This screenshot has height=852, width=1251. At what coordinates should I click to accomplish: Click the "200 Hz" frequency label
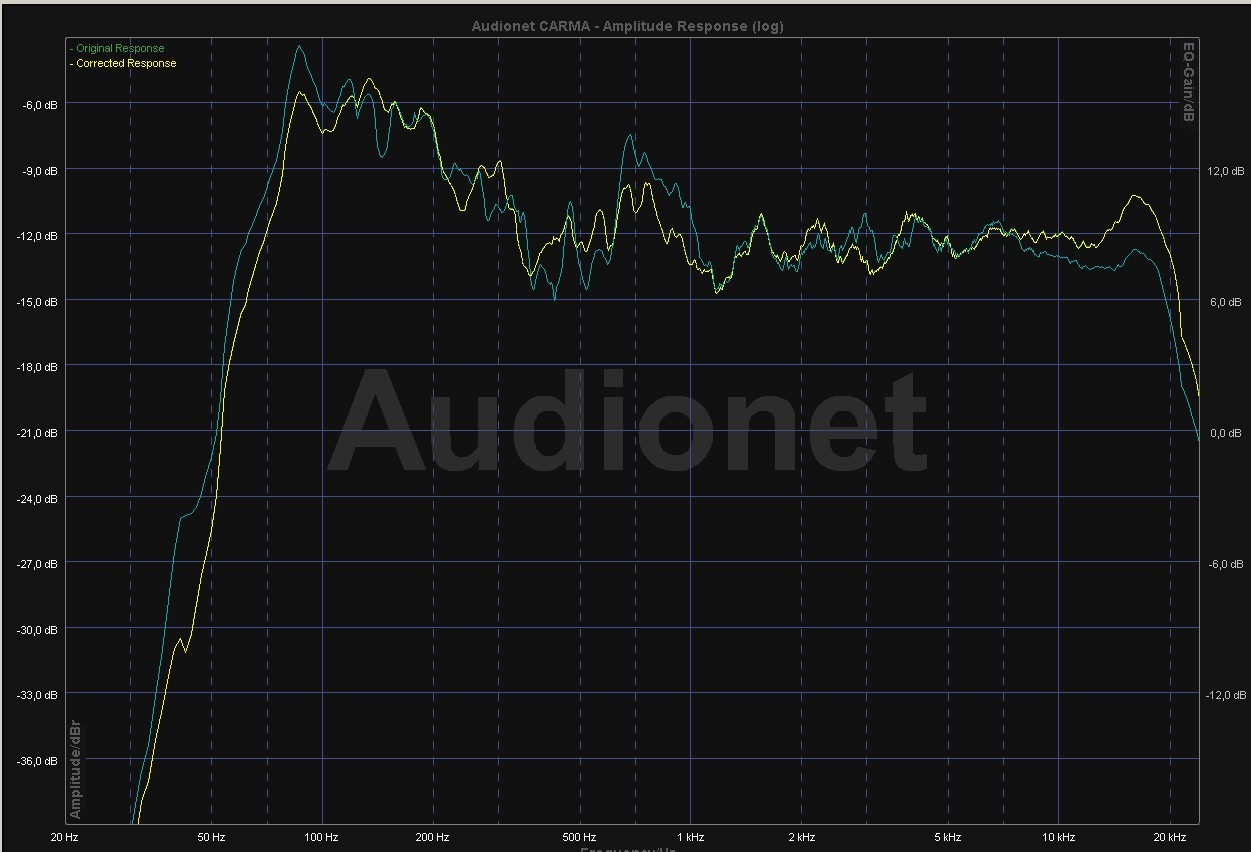[x=432, y=836]
